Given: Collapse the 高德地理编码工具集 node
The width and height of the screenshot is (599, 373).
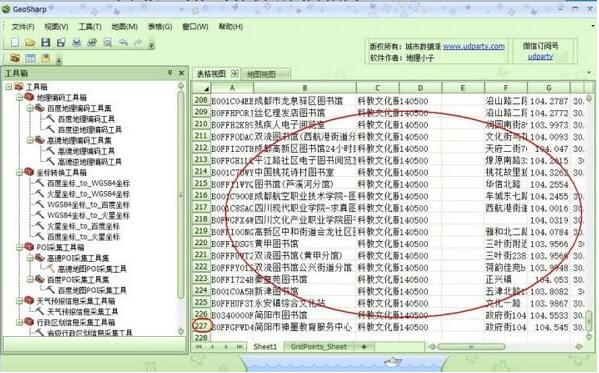Looking at the screenshot, I should point(30,140).
